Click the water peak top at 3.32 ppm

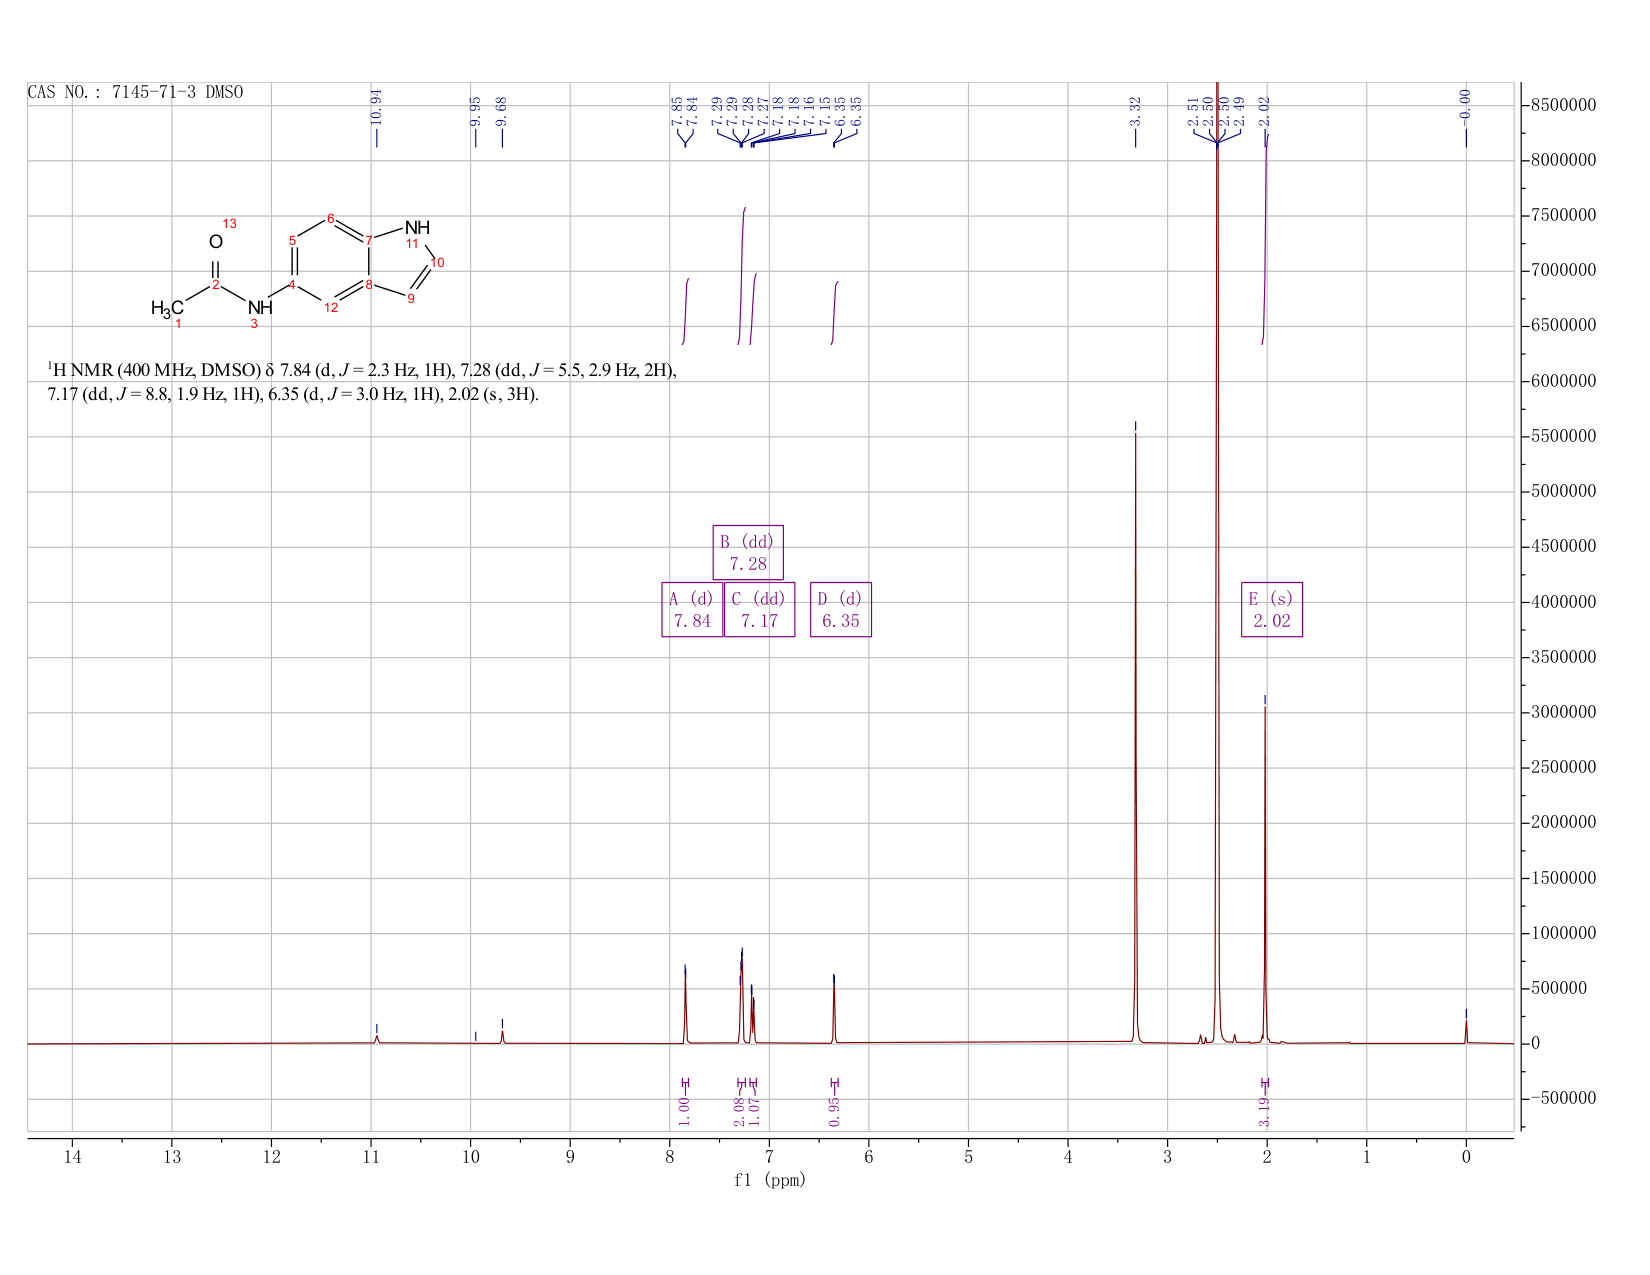pyautogui.click(x=1136, y=436)
